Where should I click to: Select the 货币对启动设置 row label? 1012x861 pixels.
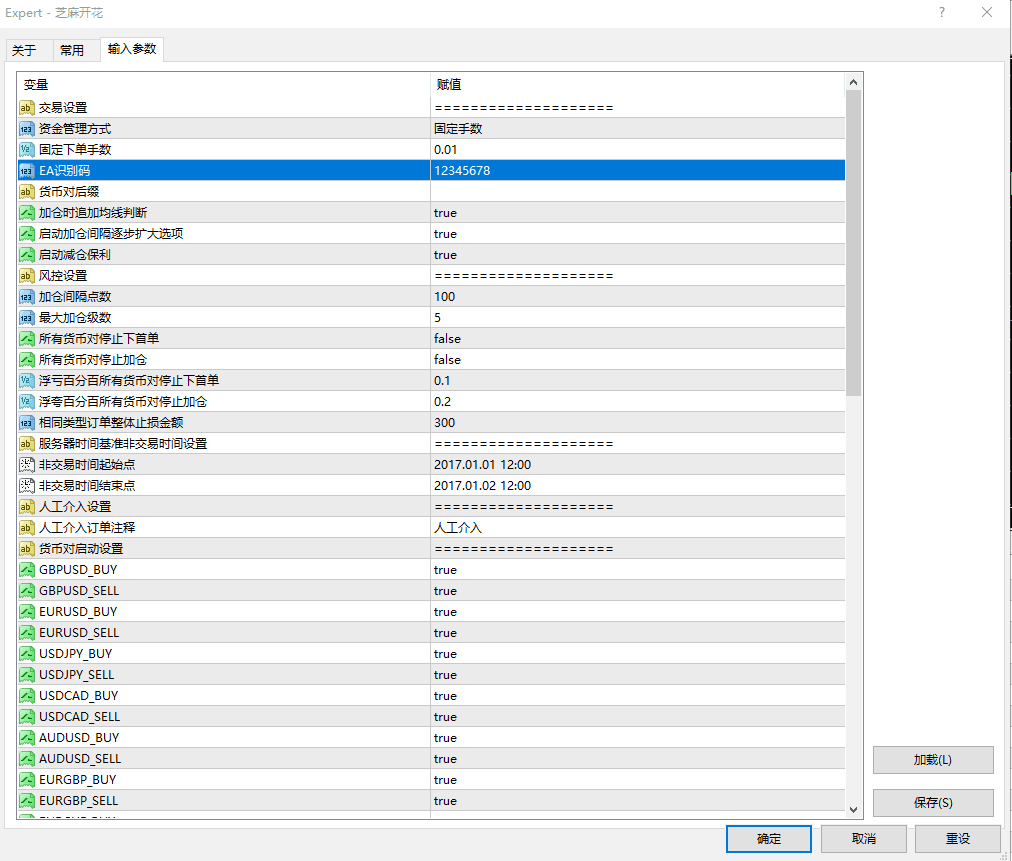[81, 549]
